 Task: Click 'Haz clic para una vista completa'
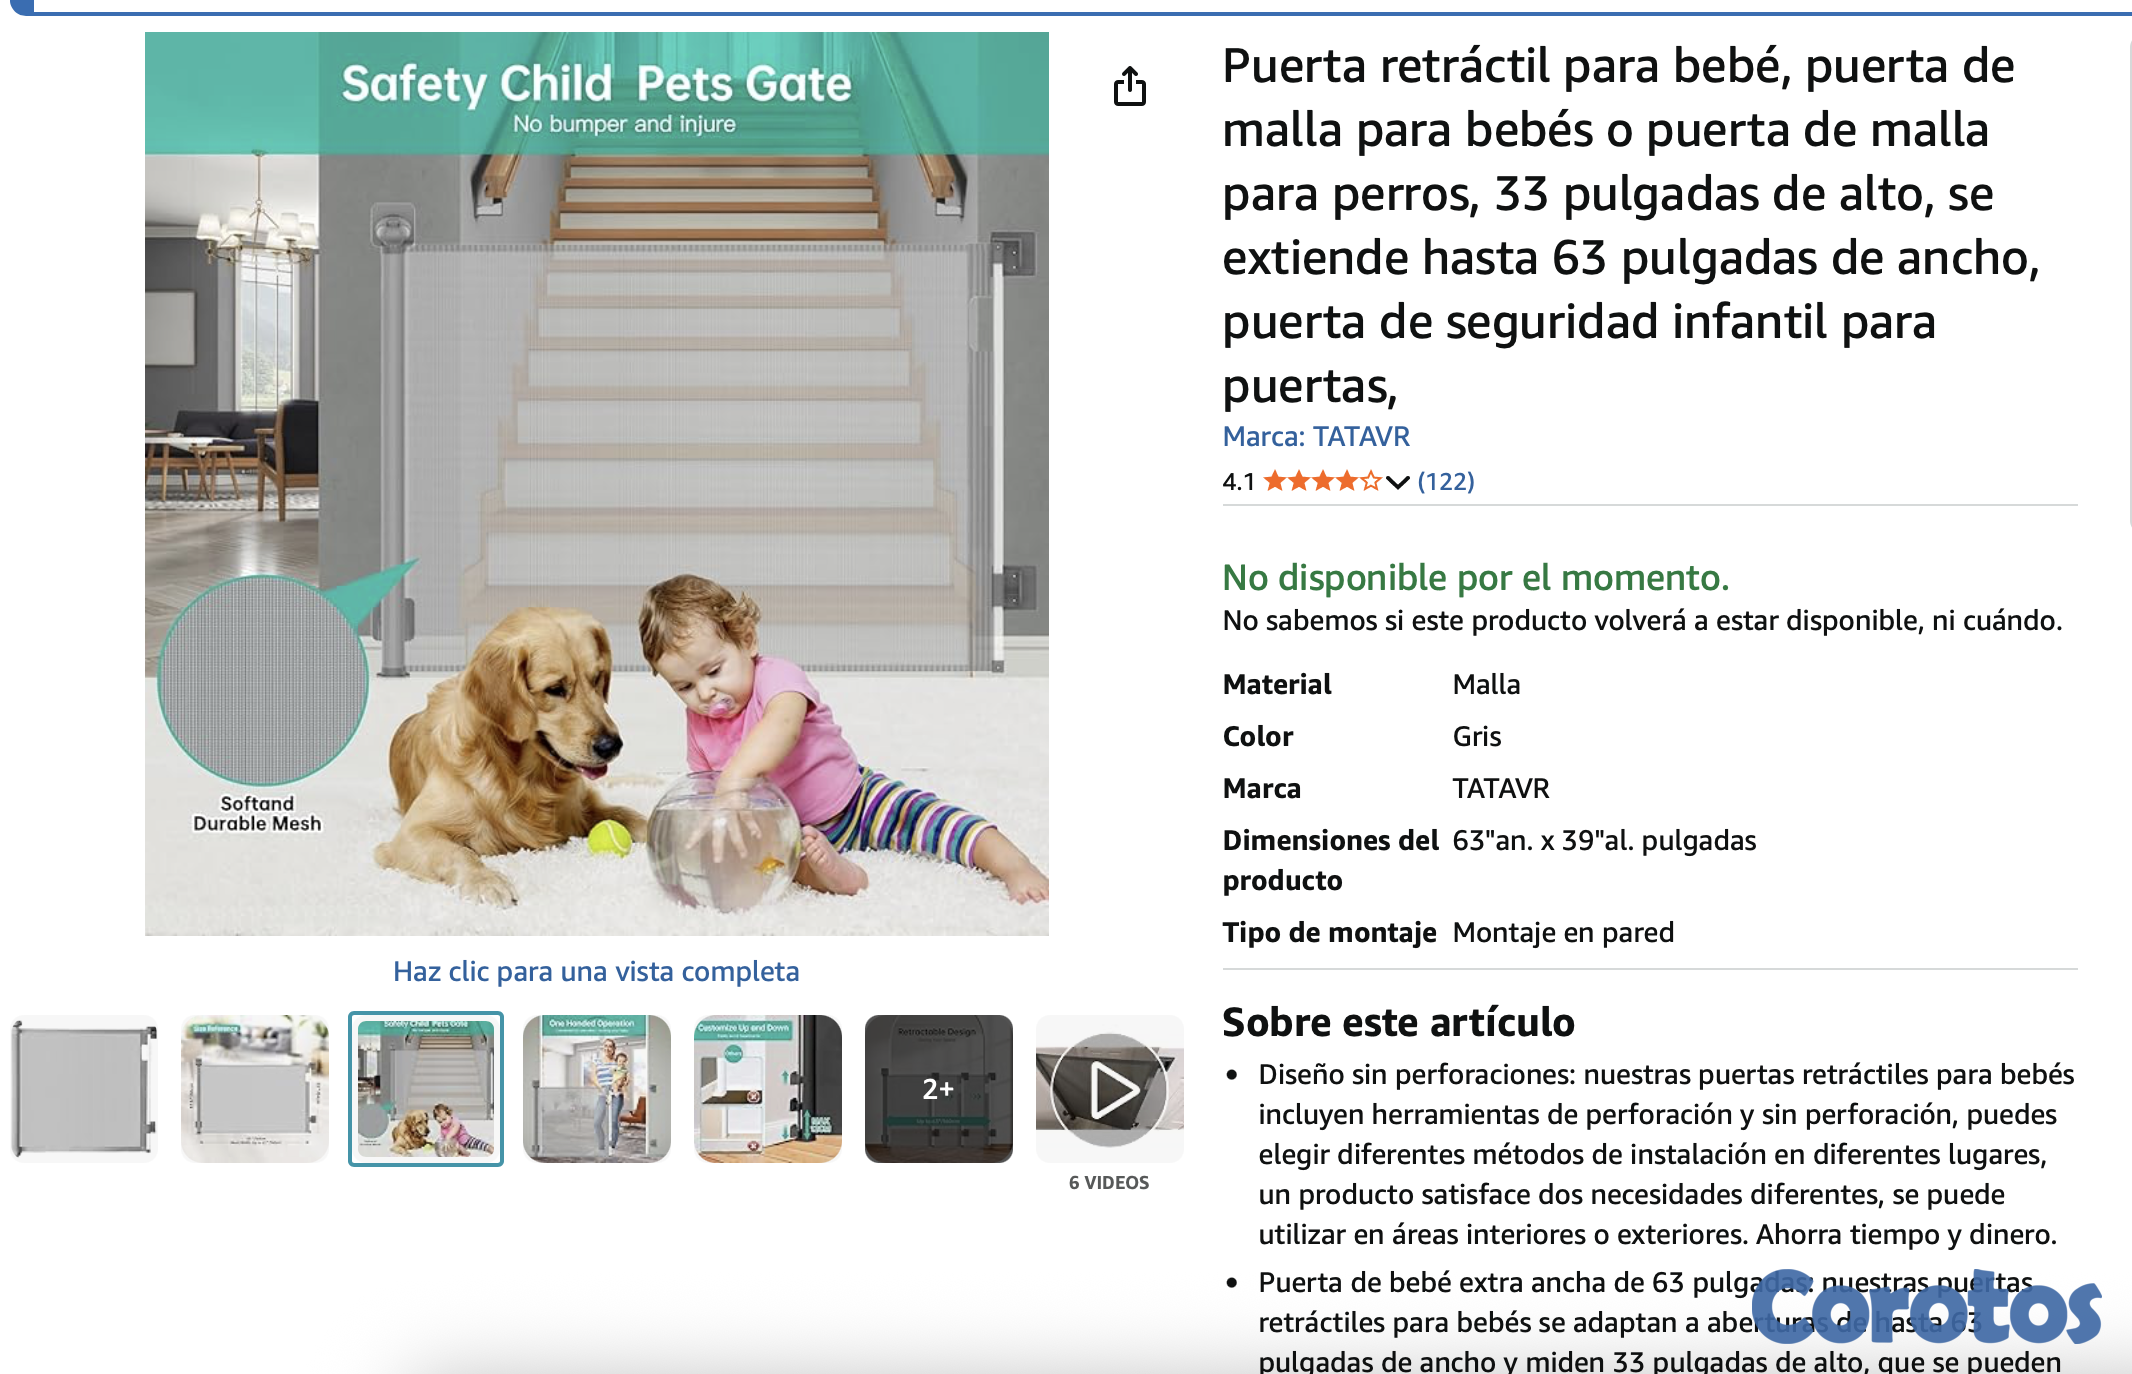(596, 972)
